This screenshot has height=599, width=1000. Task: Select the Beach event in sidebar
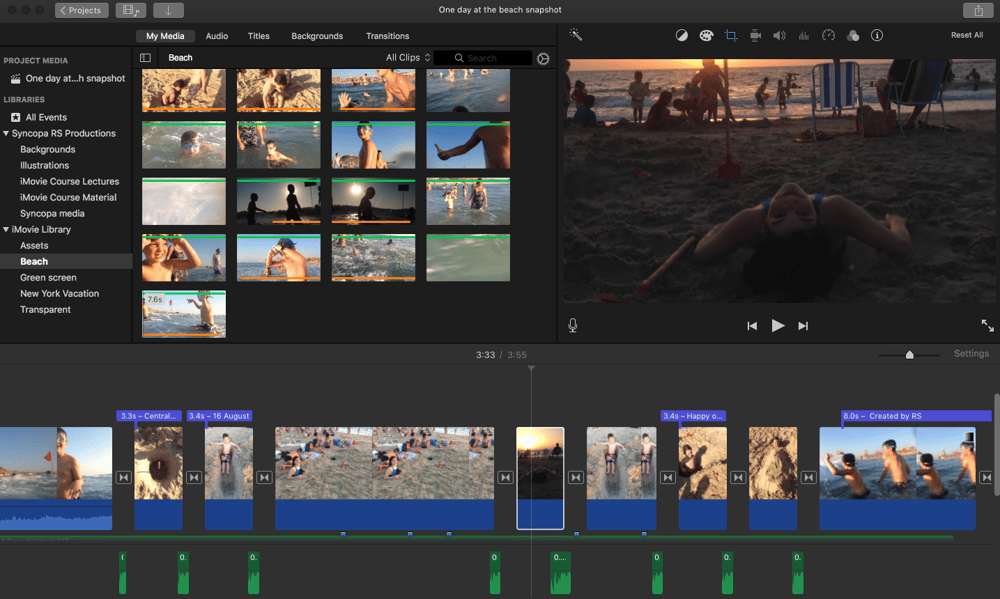(x=66, y=262)
